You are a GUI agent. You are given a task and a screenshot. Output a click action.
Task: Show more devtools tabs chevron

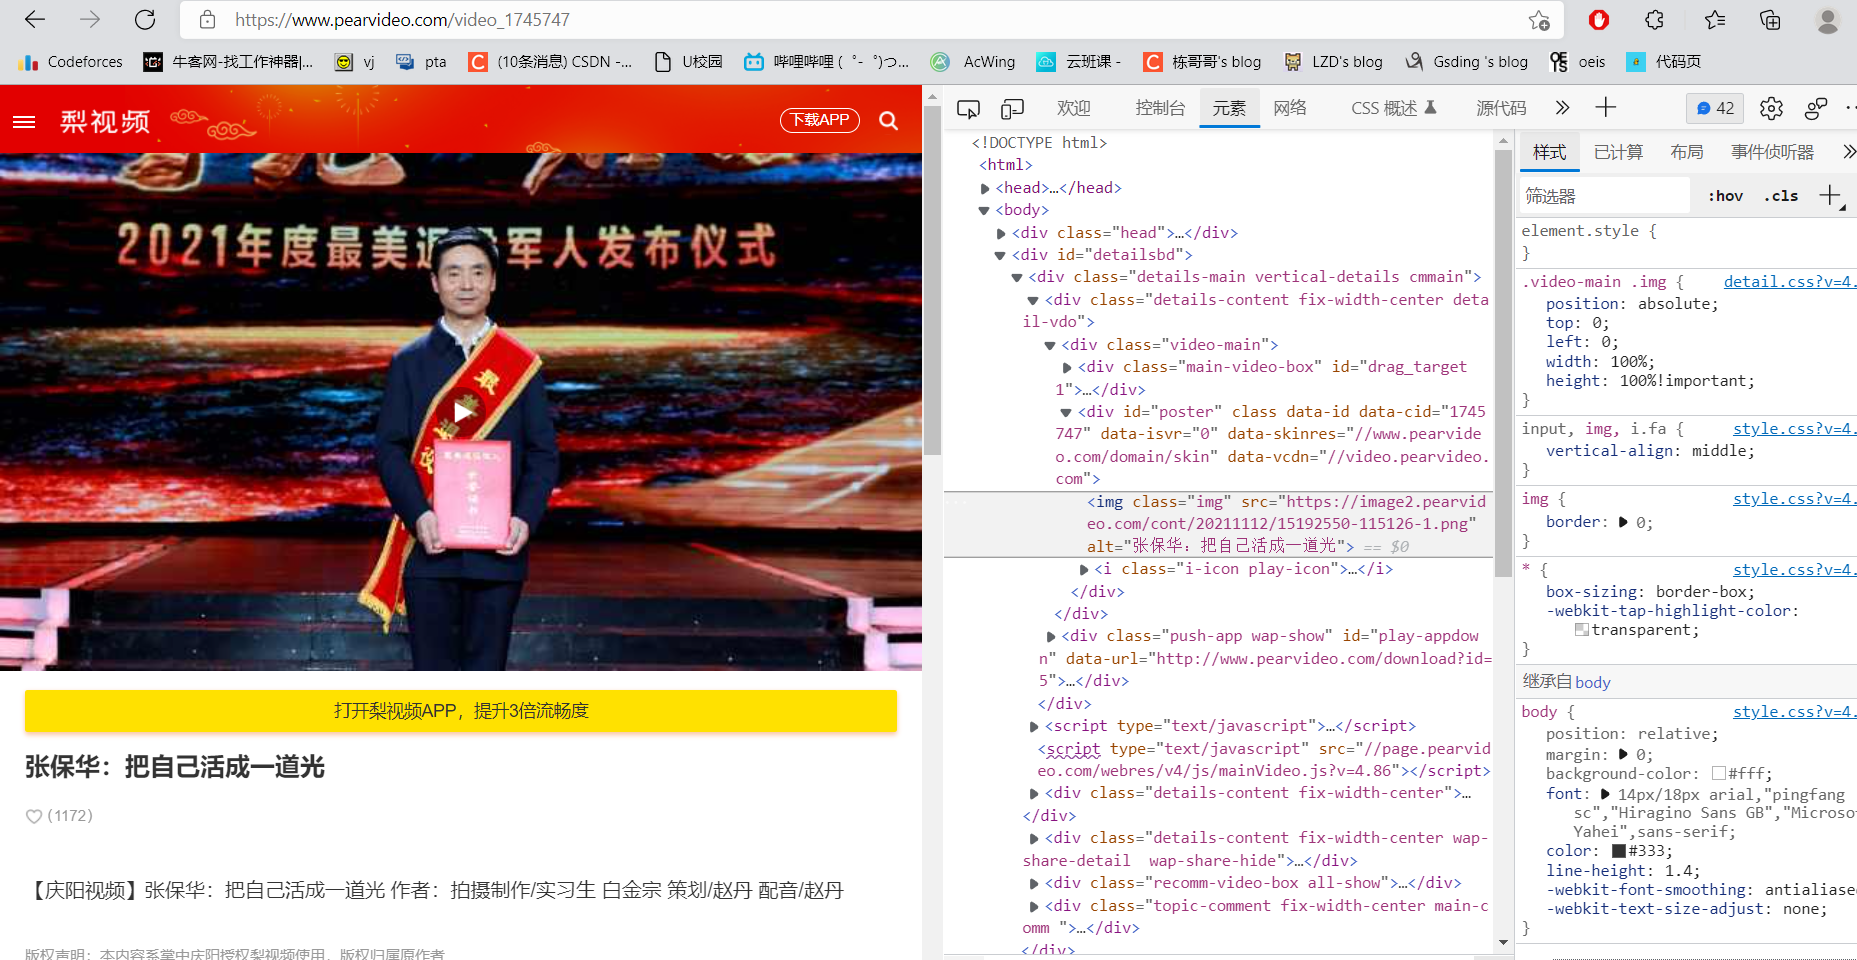click(1562, 108)
